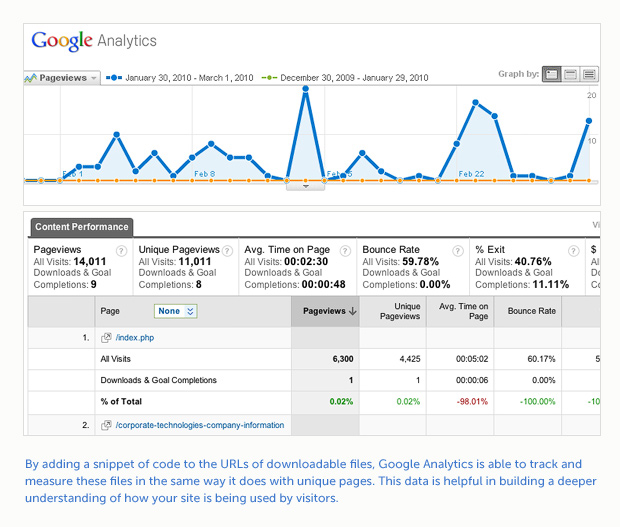
Task: Click the 00:00:06 time on page value
Action: [472, 380]
